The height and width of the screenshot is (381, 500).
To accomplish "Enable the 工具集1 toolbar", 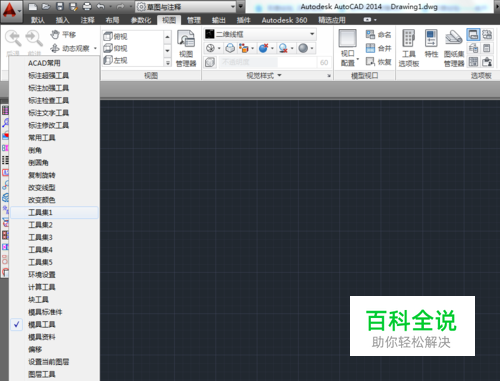I will [x=54, y=212].
